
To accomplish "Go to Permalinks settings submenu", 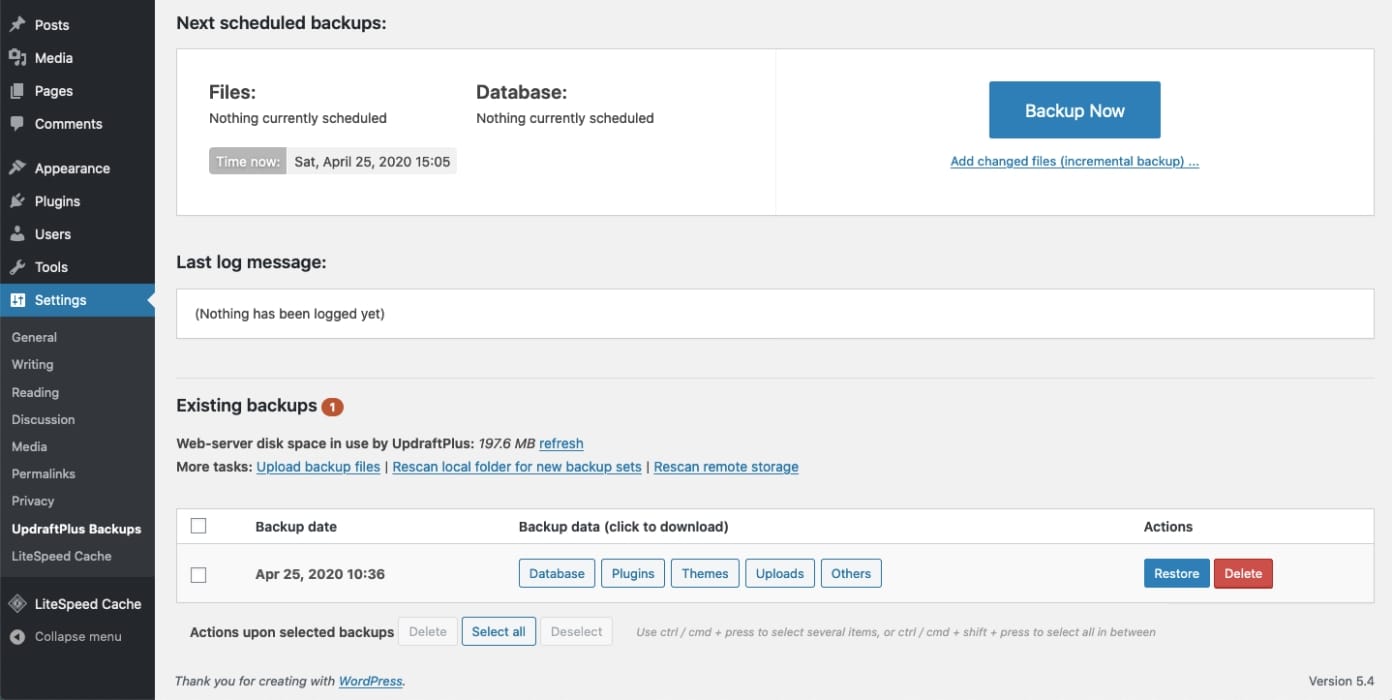I will (x=43, y=474).
